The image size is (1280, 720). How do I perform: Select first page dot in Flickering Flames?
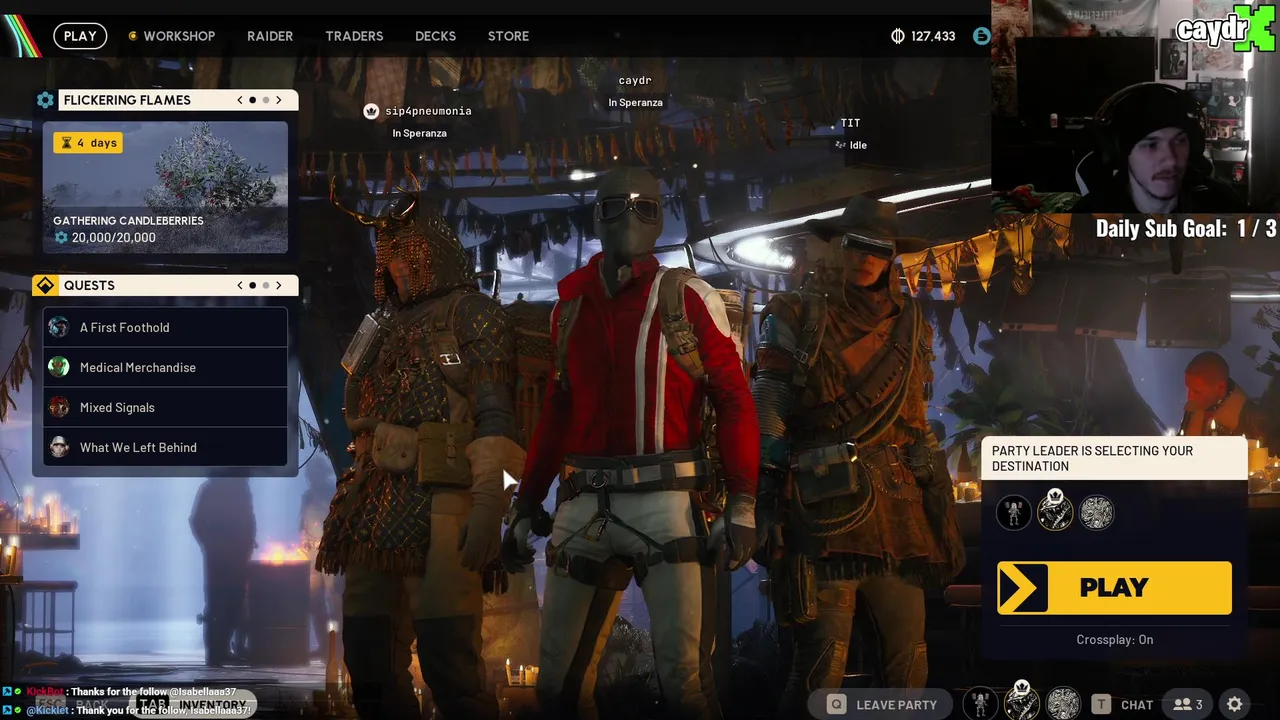pyautogui.click(x=252, y=100)
